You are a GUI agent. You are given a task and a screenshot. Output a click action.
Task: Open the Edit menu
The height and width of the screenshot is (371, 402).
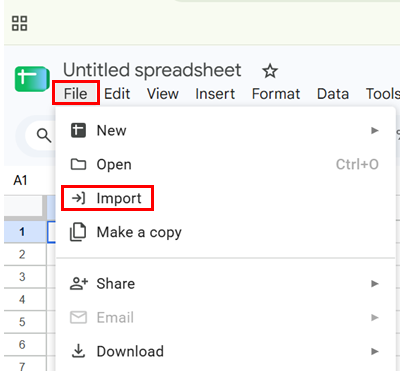pos(117,94)
